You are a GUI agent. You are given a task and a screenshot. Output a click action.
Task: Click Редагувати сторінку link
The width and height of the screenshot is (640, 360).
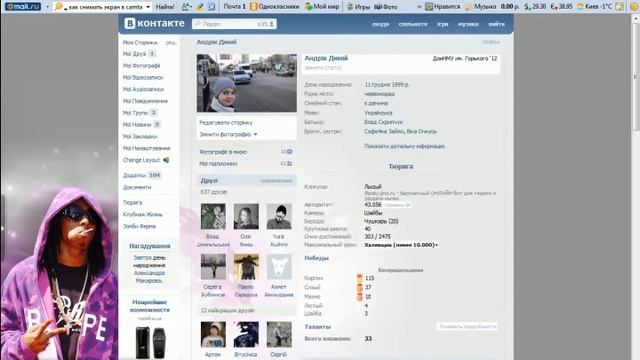tap(226, 123)
